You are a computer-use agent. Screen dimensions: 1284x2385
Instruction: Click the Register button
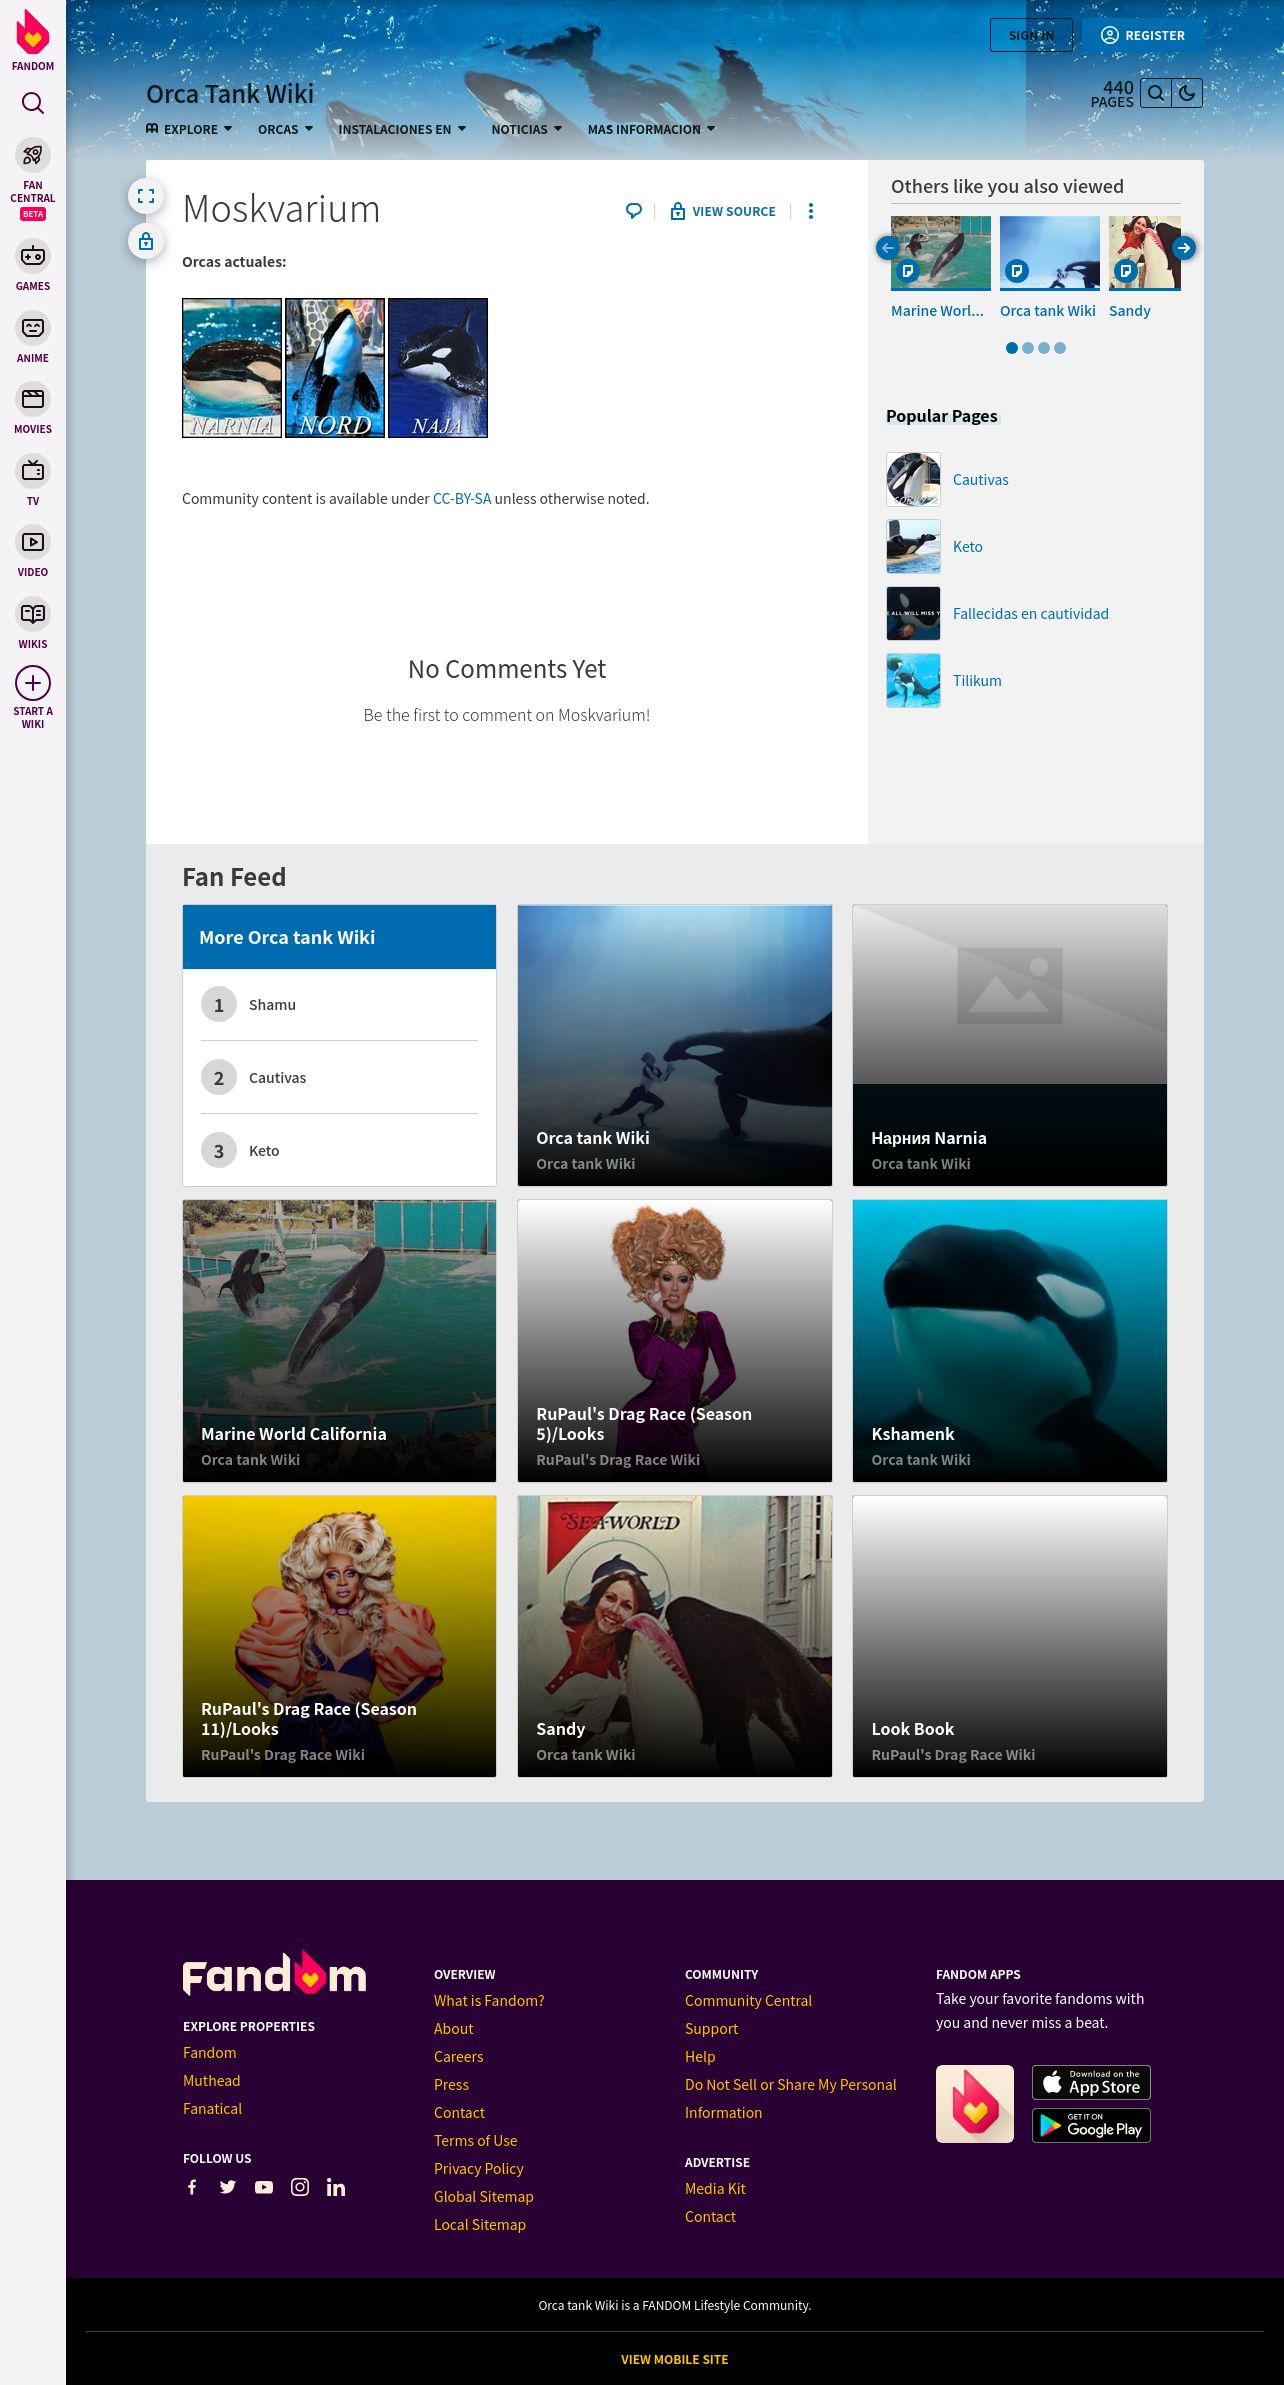pos(1143,35)
